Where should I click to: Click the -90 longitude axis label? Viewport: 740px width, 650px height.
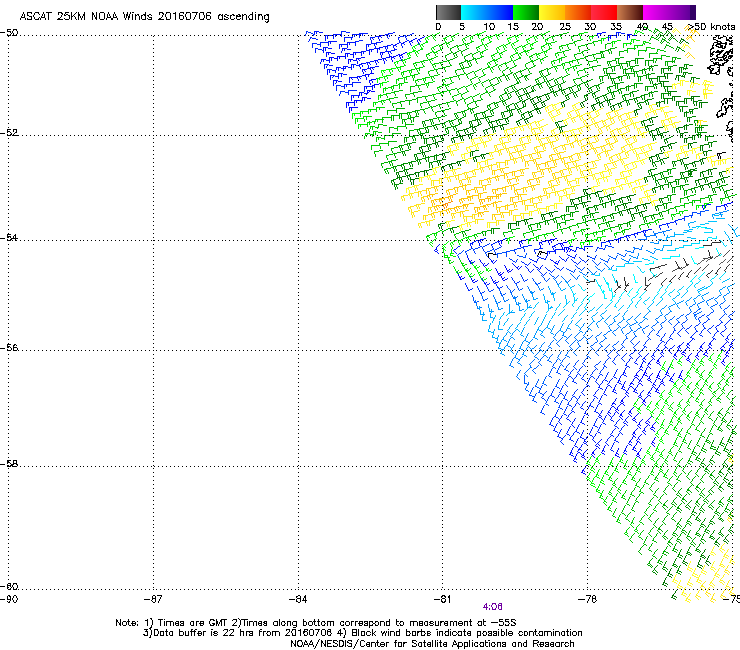point(9,599)
